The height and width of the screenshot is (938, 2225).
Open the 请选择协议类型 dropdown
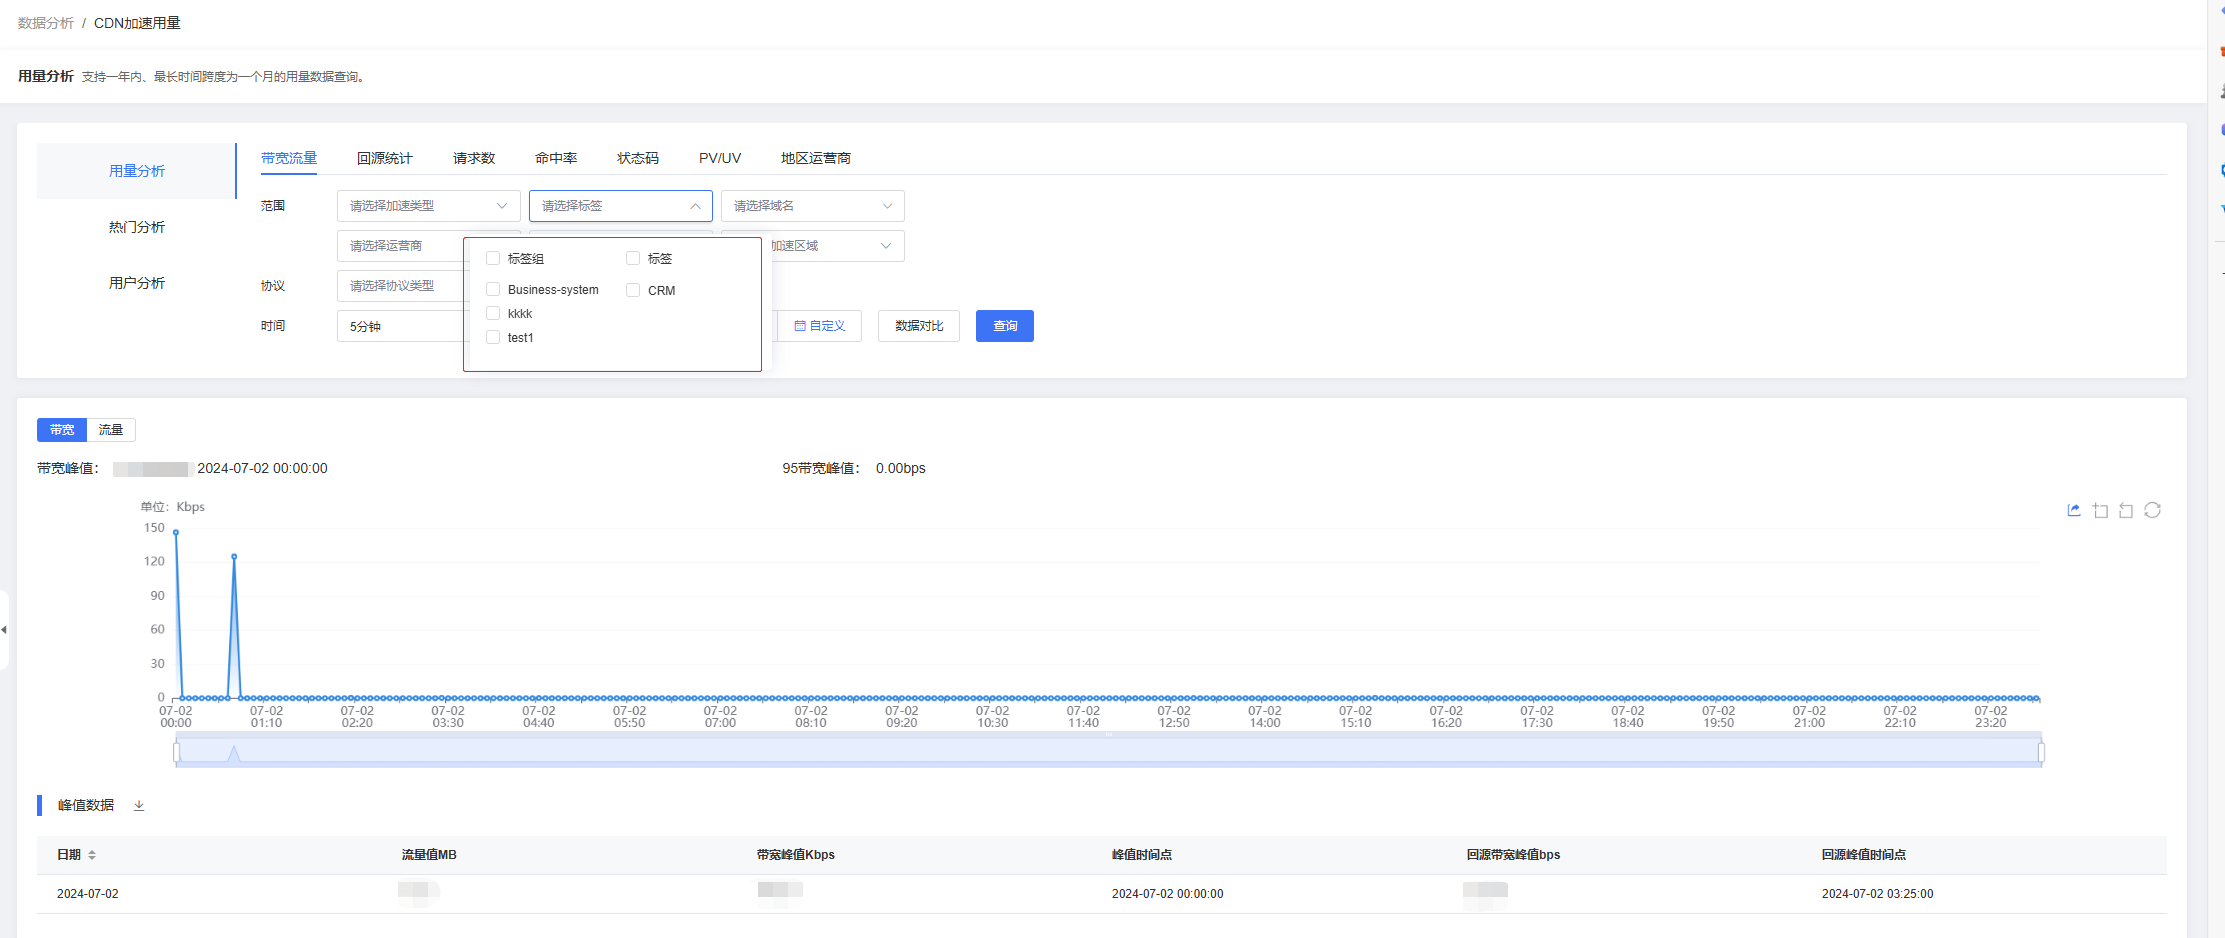[x=401, y=286]
